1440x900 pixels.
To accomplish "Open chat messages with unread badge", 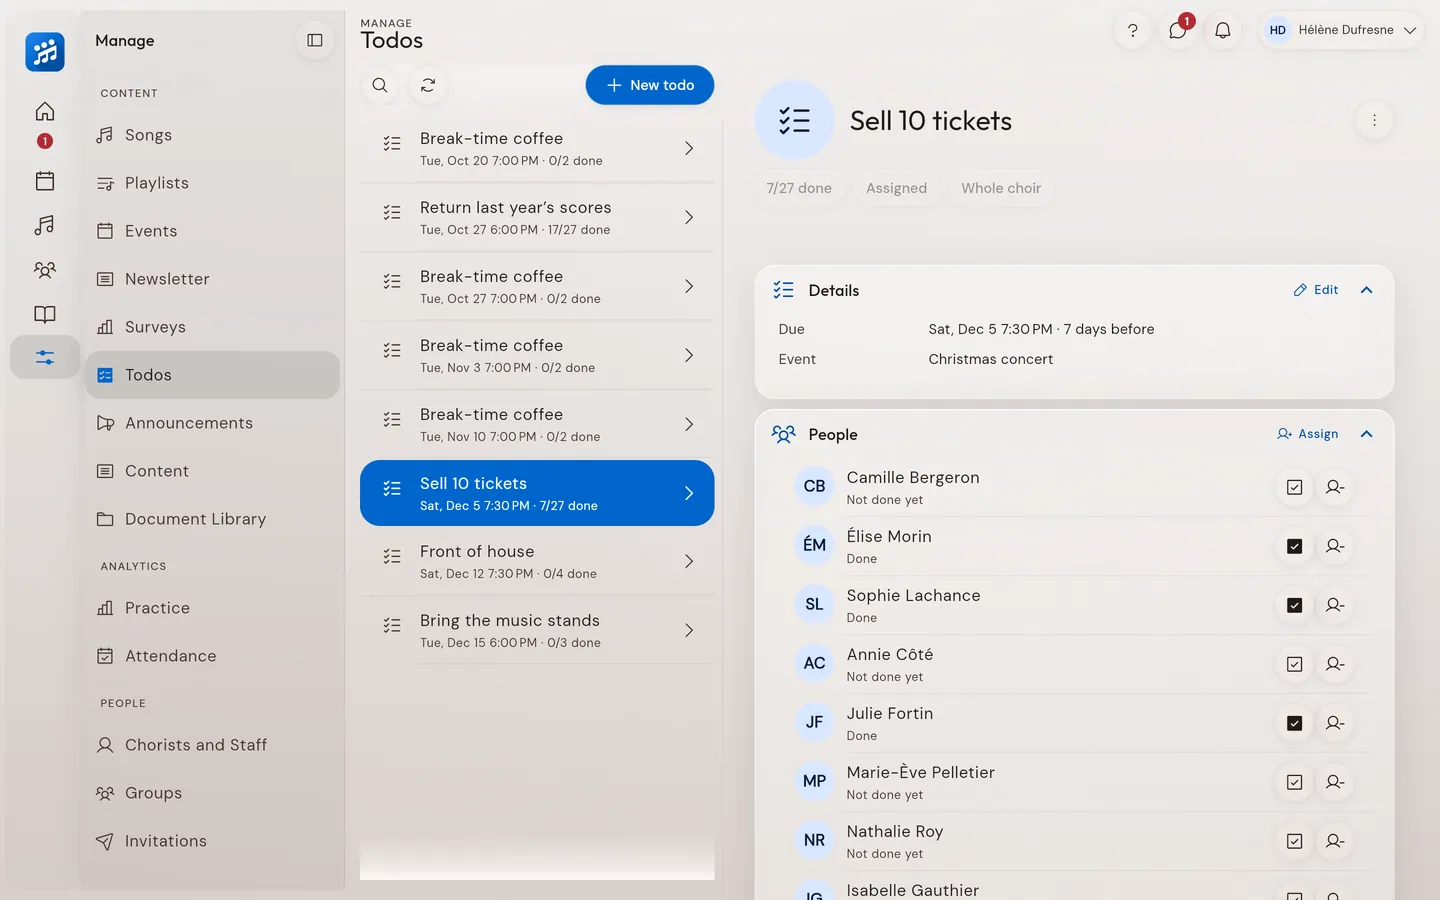I will 1178,30.
